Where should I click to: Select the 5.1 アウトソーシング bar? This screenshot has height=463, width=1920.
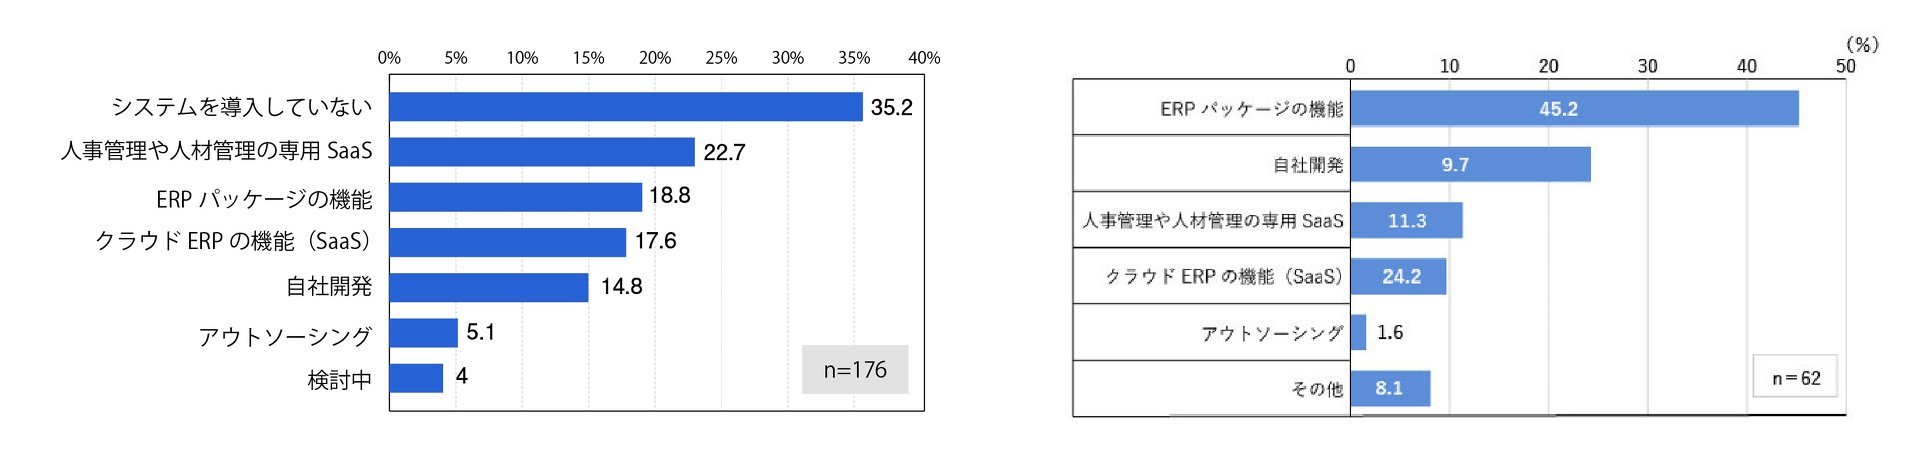tap(424, 333)
